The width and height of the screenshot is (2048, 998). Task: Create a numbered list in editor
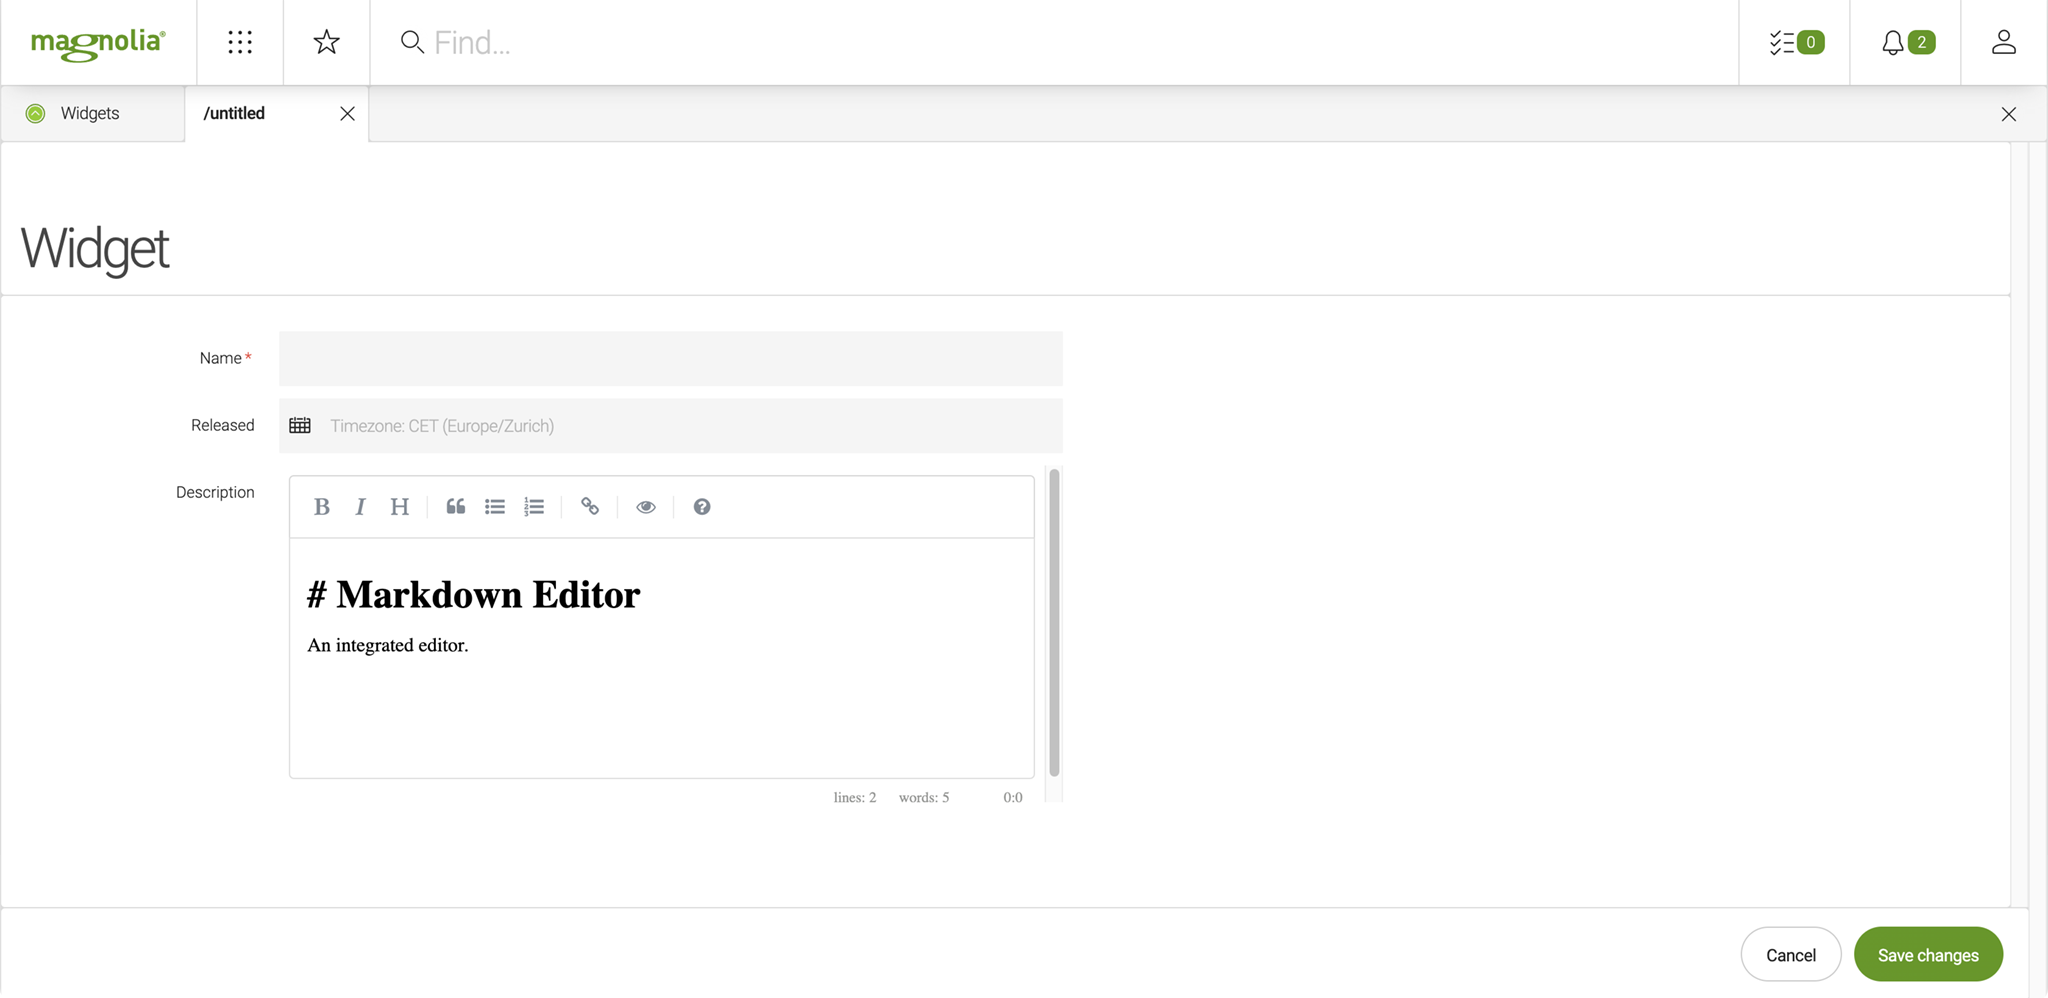pos(534,507)
